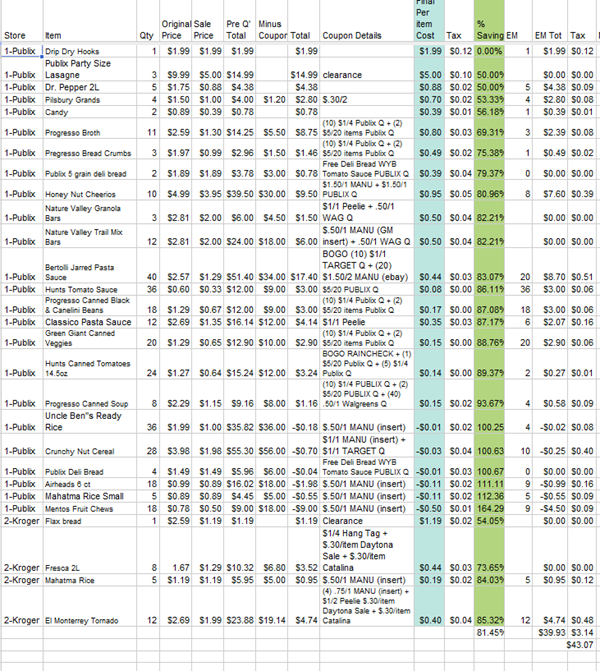Click the 'Progresso Canned Soup' item cell
The width and height of the screenshot is (600, 671).
[x=89, y=395]
